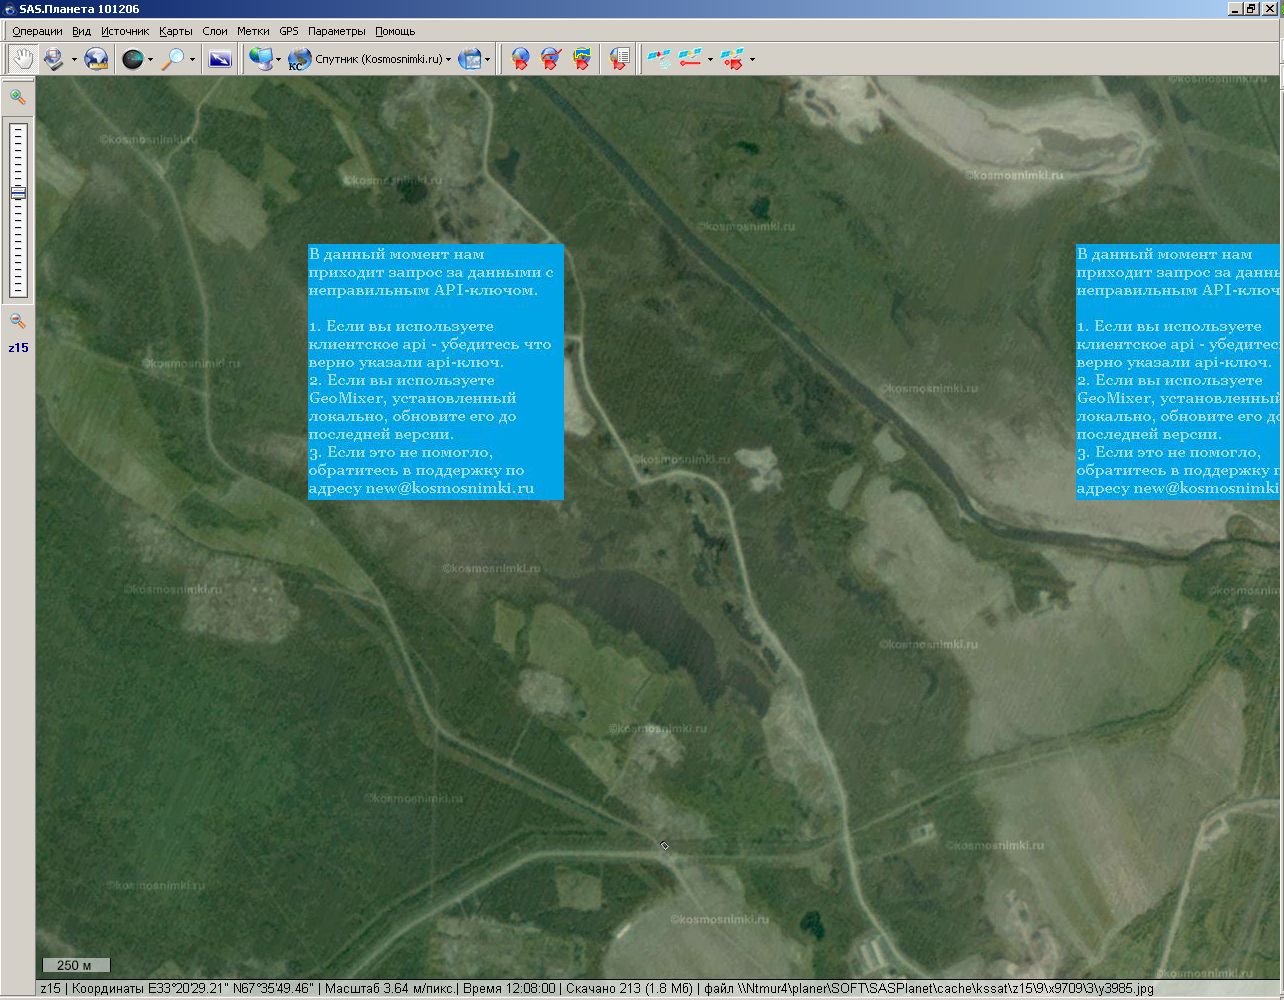The height and width of the screenshot is (1000, 1284).
Task: Click the 250 м scale bar
Action: point(74,965)
